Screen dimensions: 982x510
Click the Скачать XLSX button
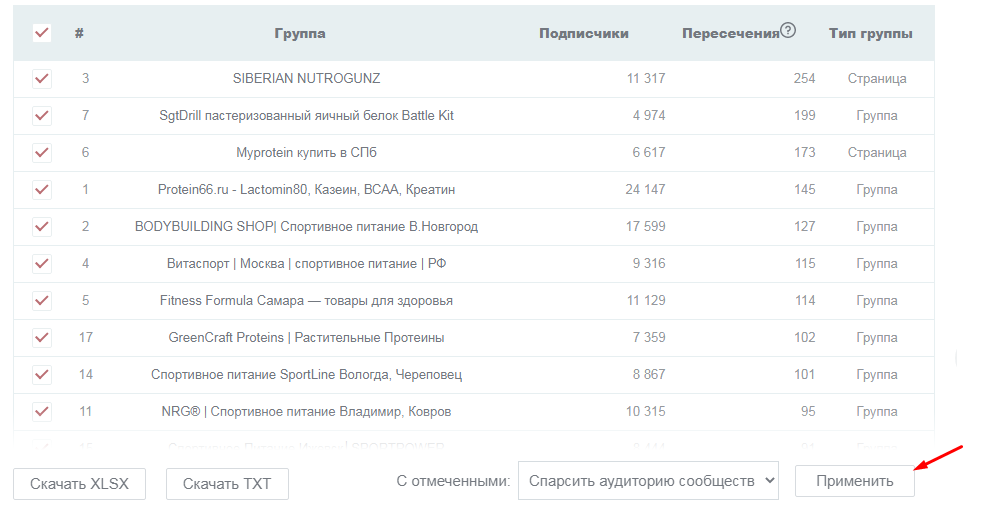(x=79, y=484)
